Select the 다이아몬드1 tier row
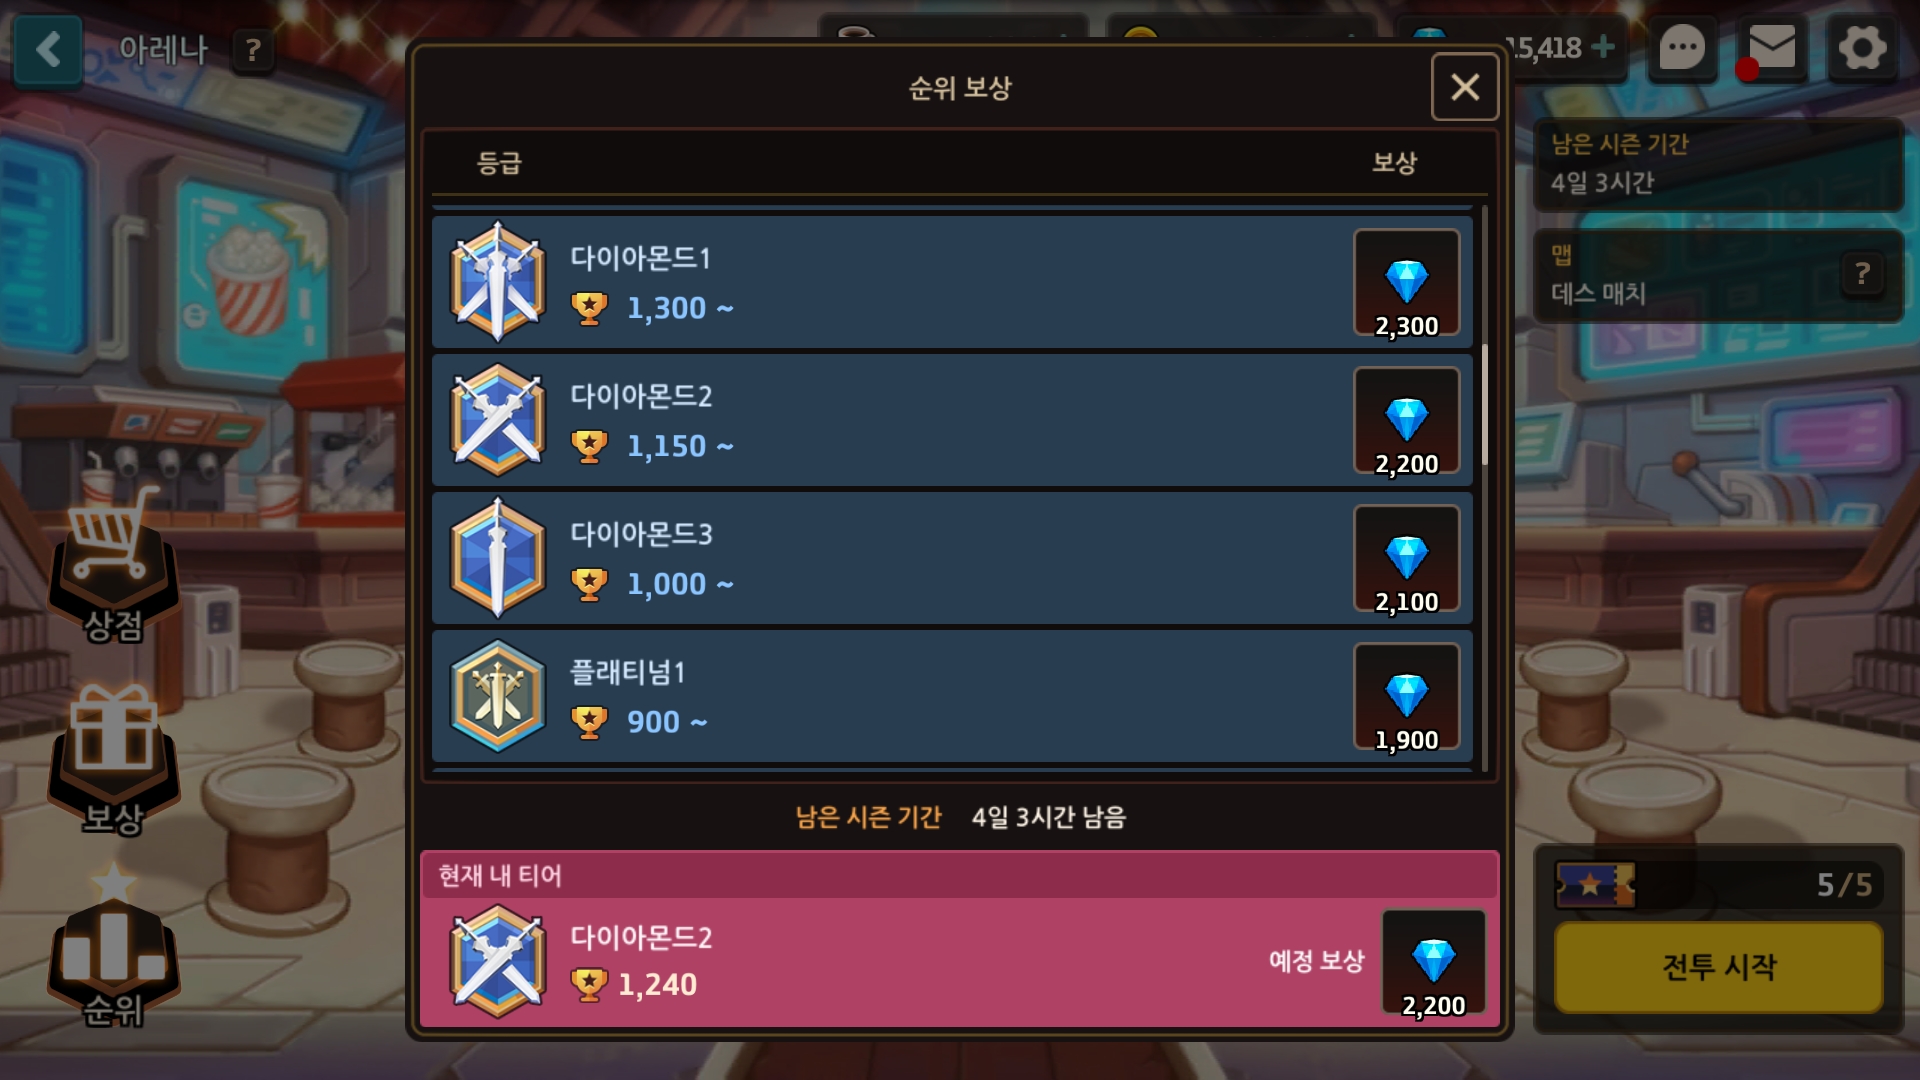The image size is (1920, 1080). tap(952, 282)
